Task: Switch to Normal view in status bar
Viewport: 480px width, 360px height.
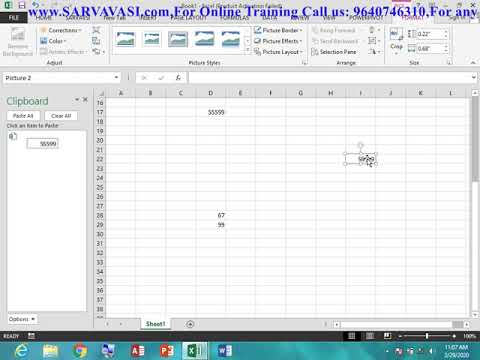Action: [351, 336]
